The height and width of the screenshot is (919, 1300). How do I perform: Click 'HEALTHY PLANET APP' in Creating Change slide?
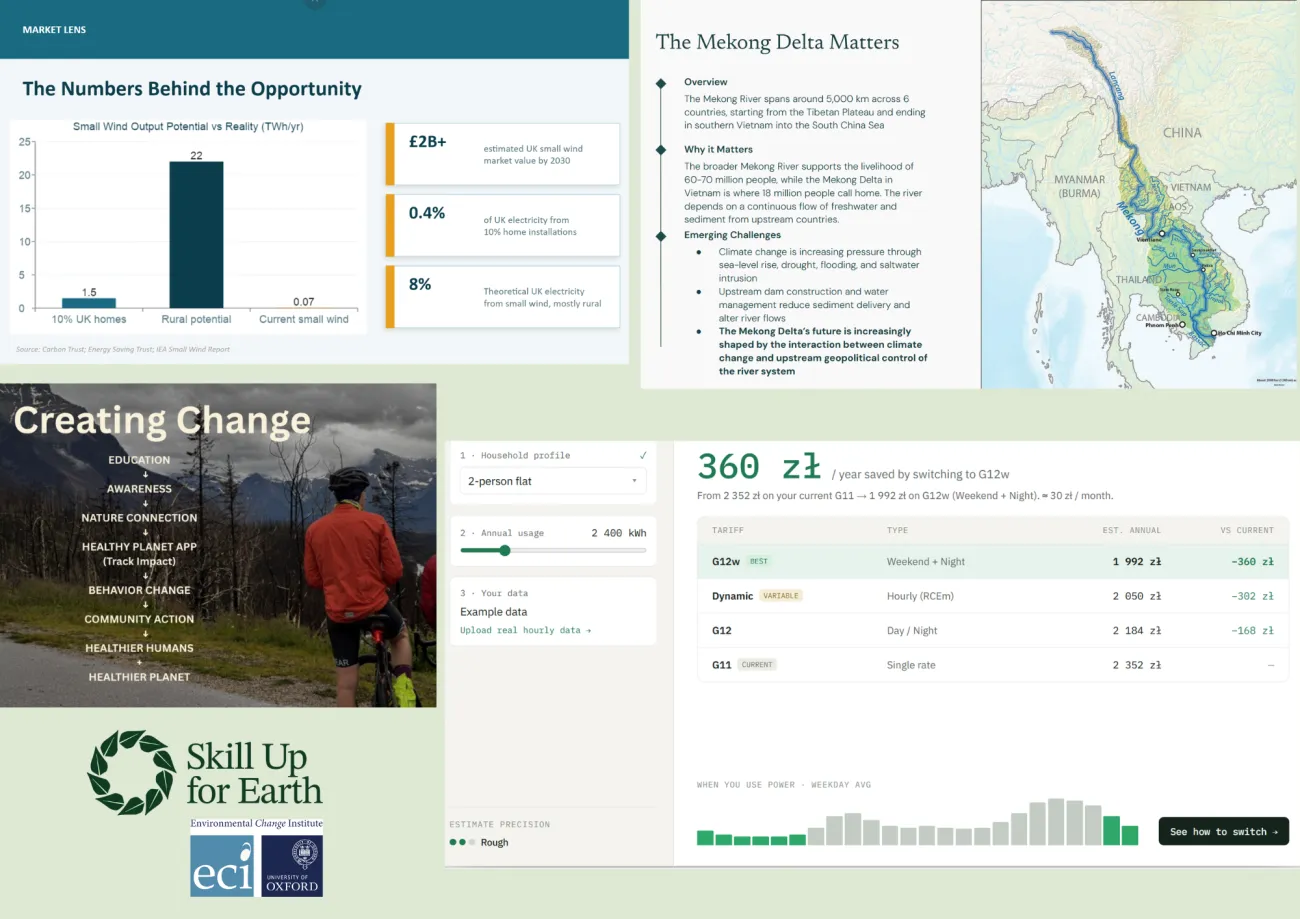[x=139, y=547]
